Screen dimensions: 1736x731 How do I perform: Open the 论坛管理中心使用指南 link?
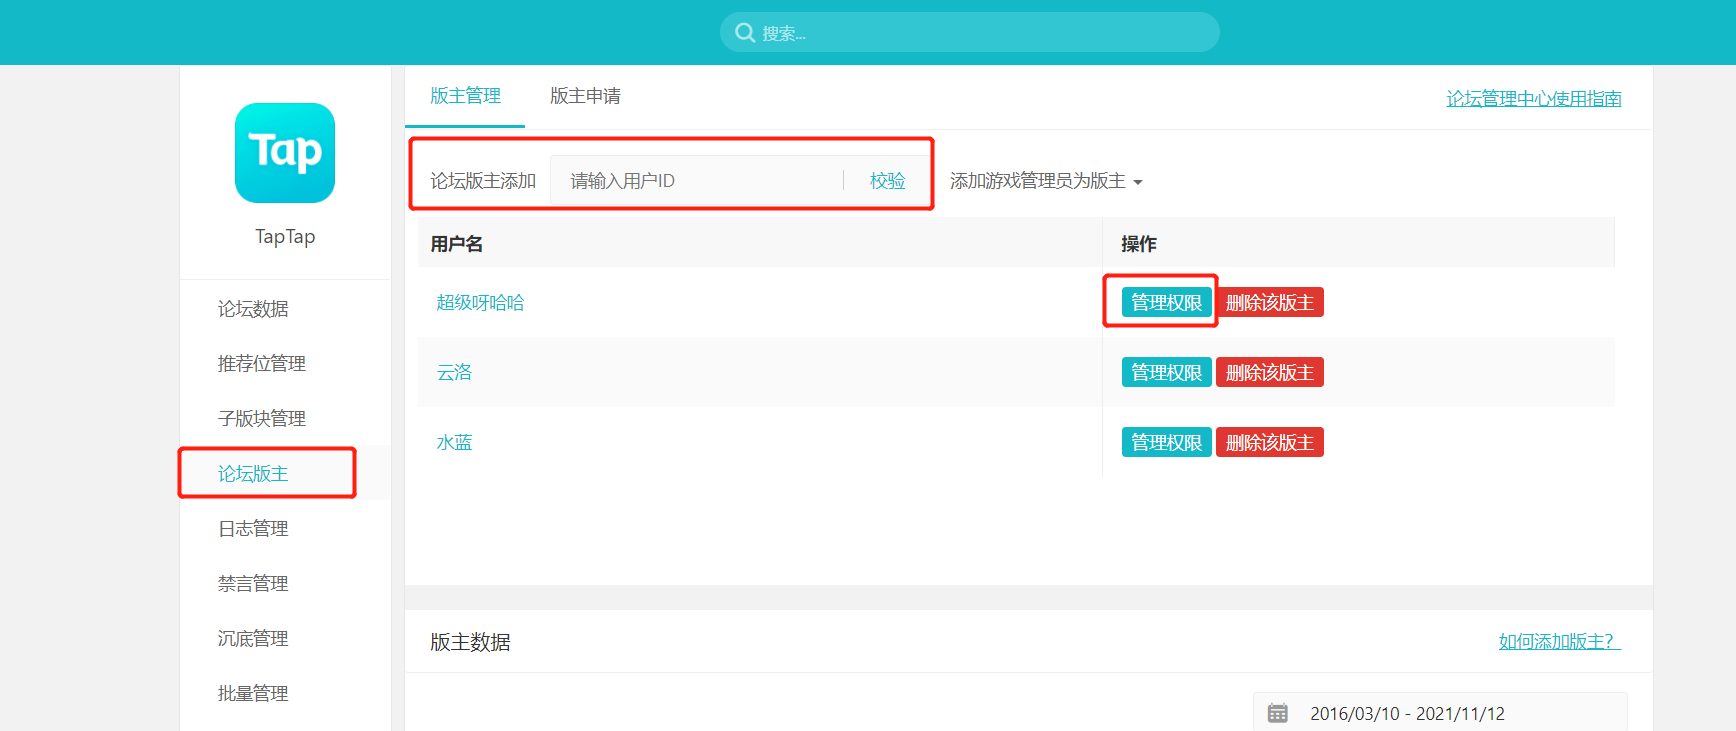[1533, 99]
